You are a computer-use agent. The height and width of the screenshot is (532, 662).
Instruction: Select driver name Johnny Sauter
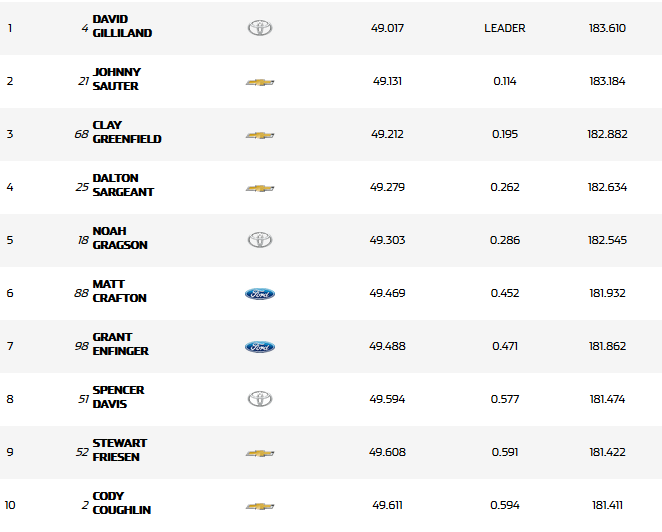(x=116, y=79)
